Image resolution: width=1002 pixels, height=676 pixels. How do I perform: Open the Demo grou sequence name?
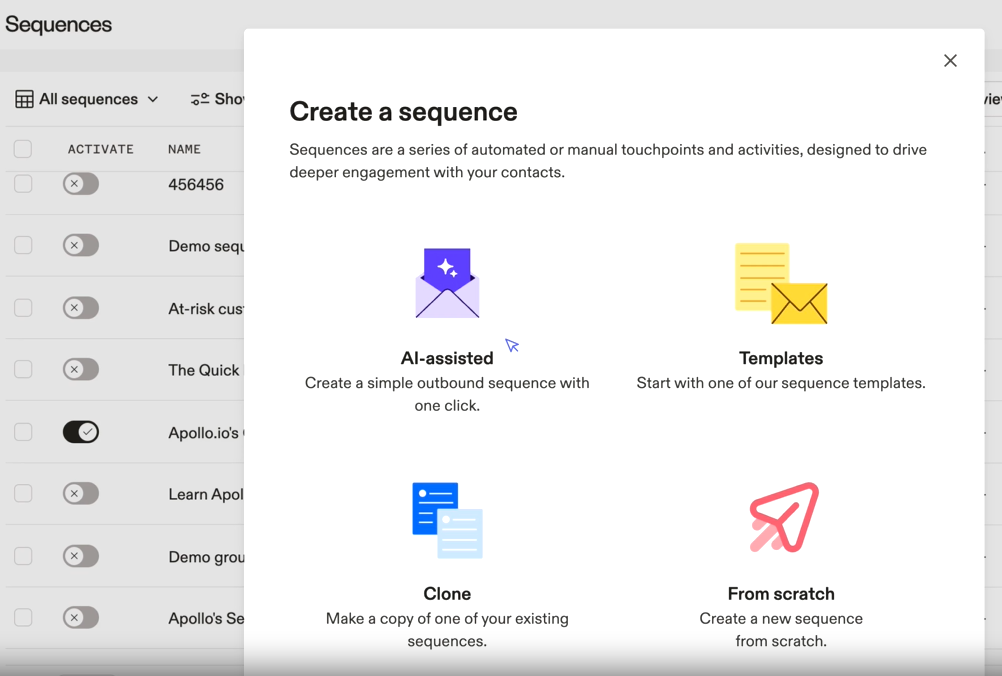206,557
